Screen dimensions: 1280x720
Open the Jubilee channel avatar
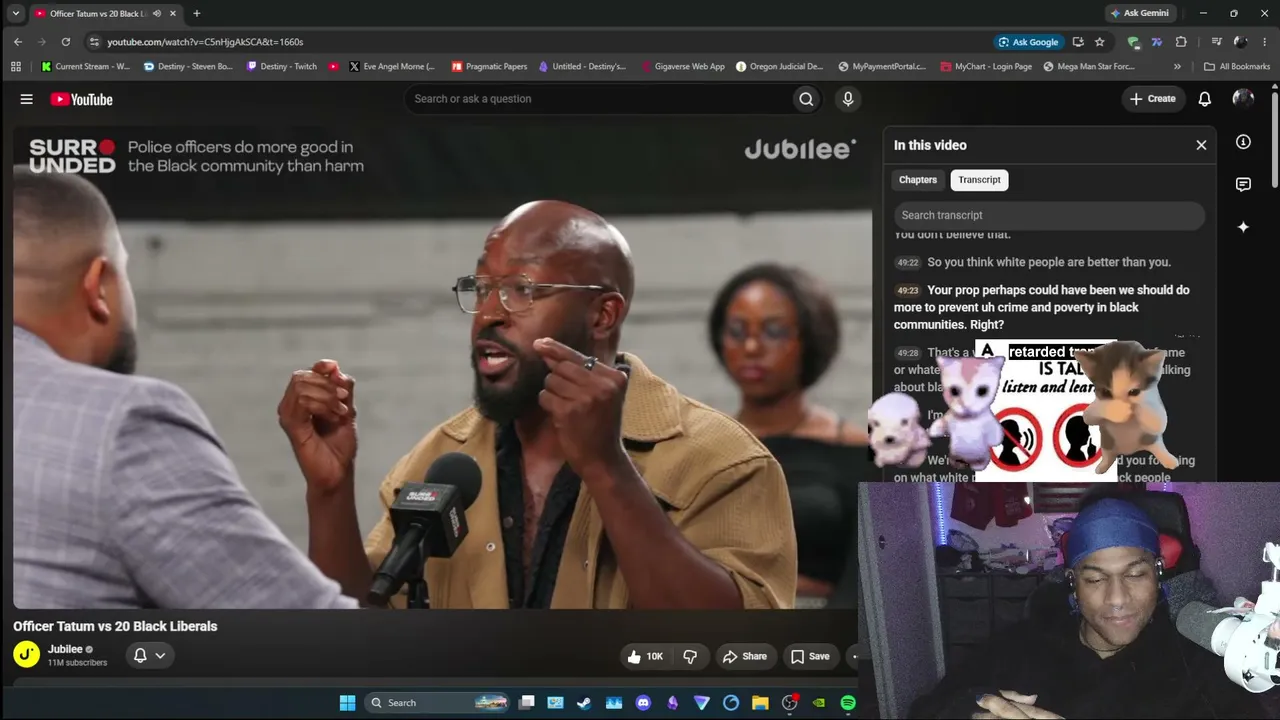click(26, 655)
